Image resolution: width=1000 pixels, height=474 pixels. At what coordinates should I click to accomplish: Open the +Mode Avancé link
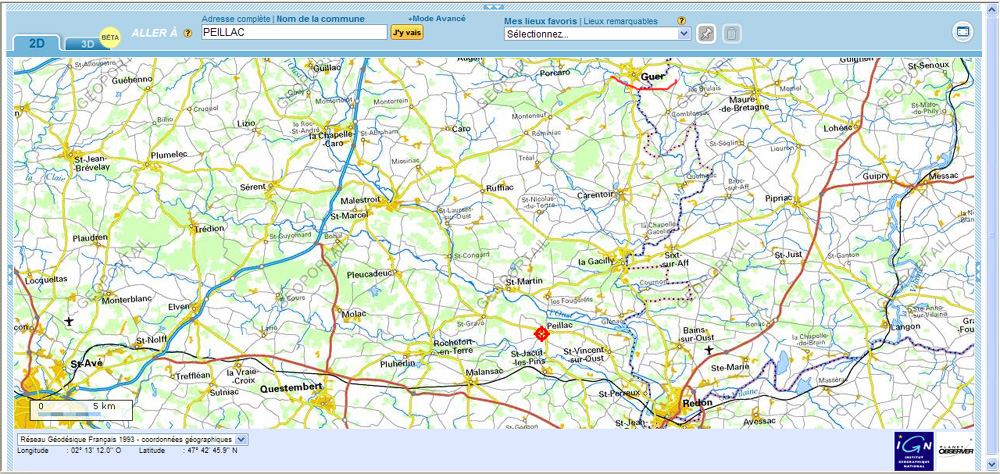coord(437,19)
